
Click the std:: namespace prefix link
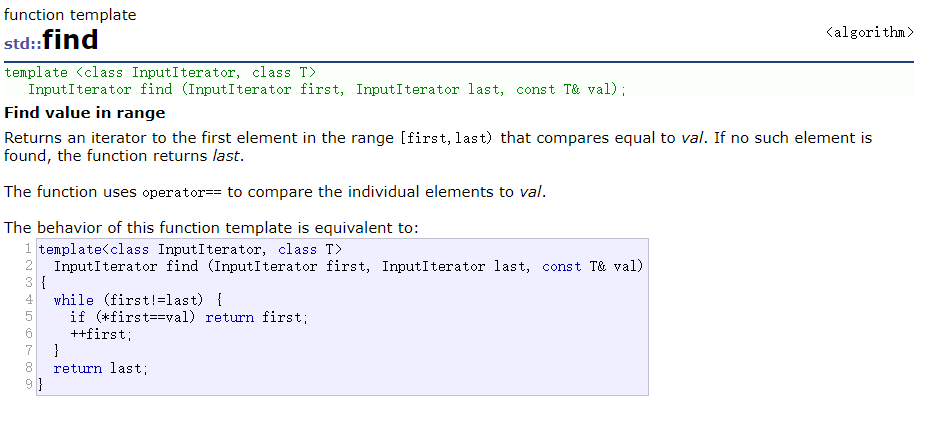[22, 43]
